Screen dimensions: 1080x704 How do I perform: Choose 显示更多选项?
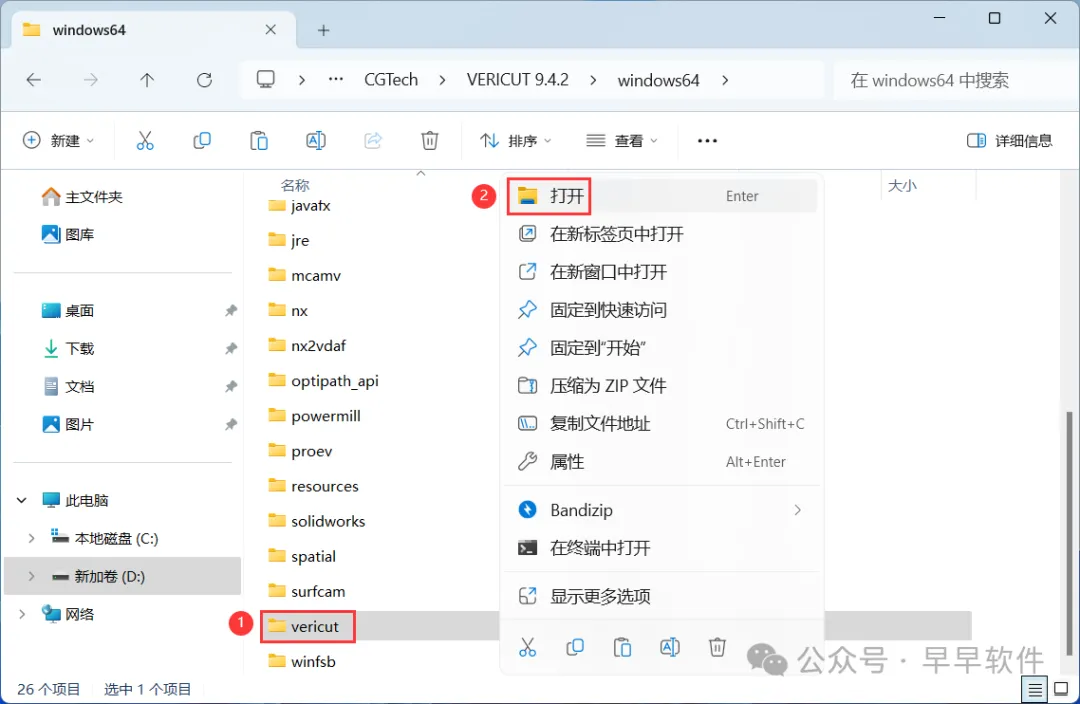661,597
